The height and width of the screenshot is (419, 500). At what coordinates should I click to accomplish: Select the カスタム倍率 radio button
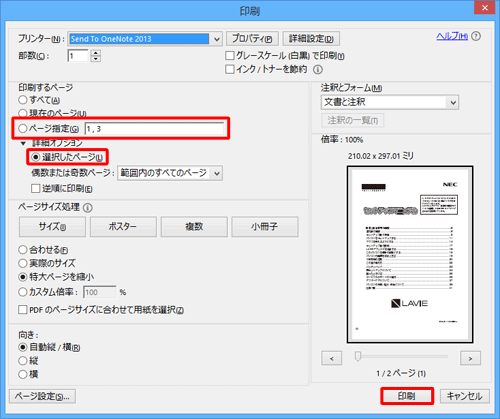pyautogui.click(x=23, y=292)
